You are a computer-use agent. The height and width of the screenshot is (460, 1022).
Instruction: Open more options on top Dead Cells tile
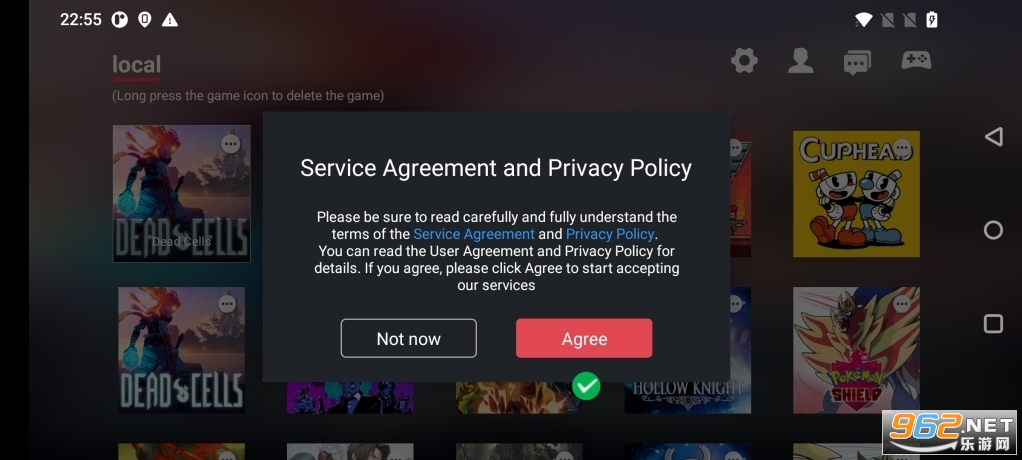pos(230,143)
